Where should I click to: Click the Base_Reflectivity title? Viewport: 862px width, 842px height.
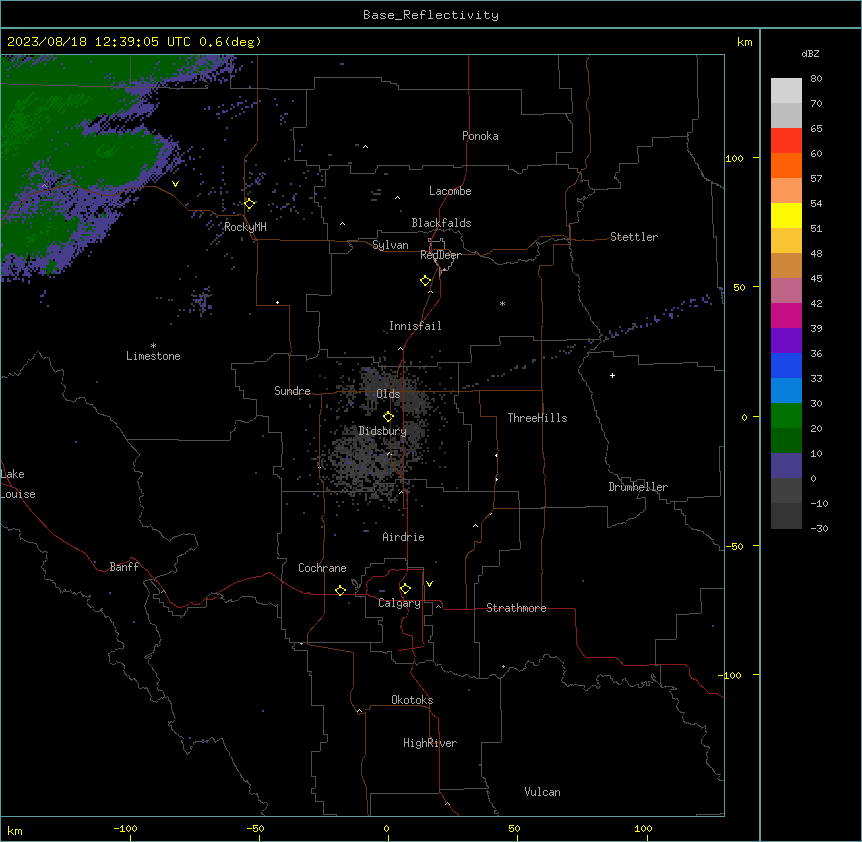click(x=431, y=15)
